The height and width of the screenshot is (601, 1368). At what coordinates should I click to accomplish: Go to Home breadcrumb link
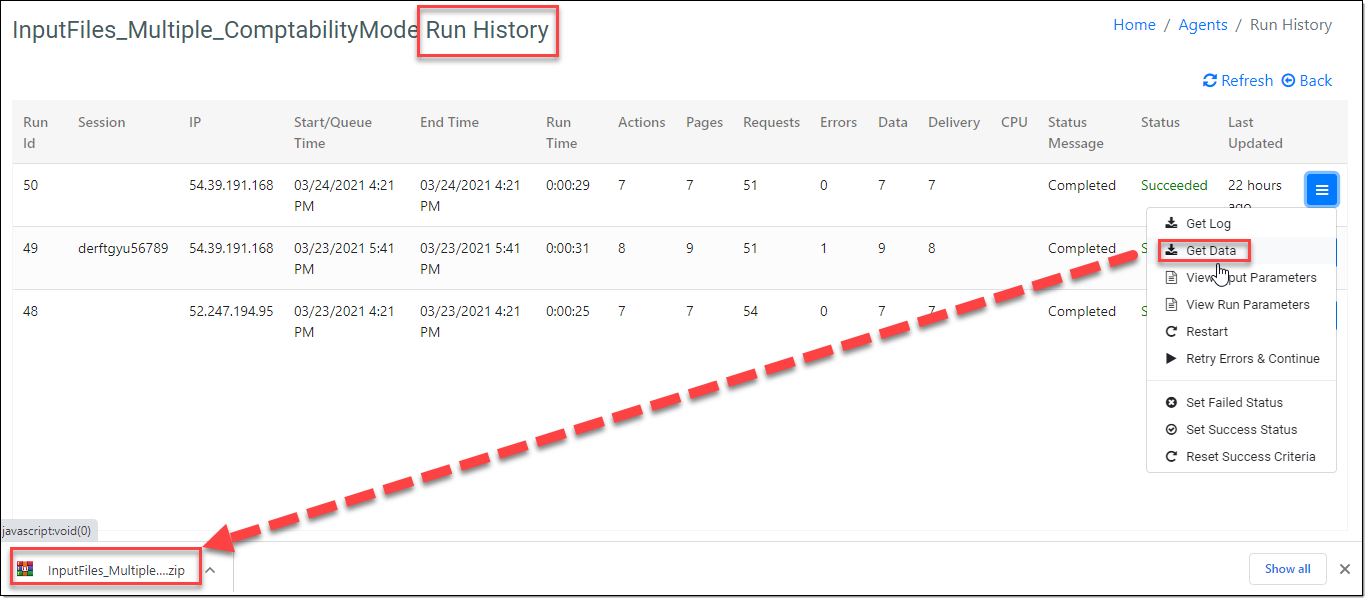tap(1134, 25)
